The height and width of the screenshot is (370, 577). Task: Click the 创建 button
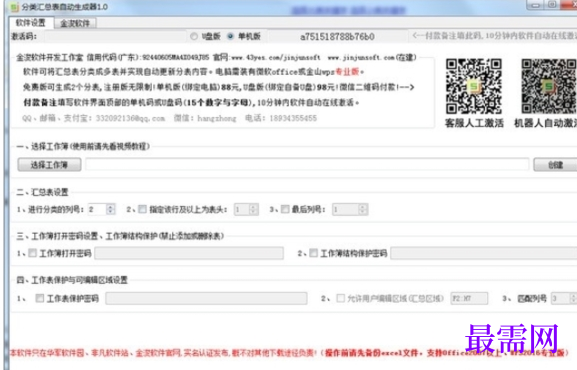point(555,165)
